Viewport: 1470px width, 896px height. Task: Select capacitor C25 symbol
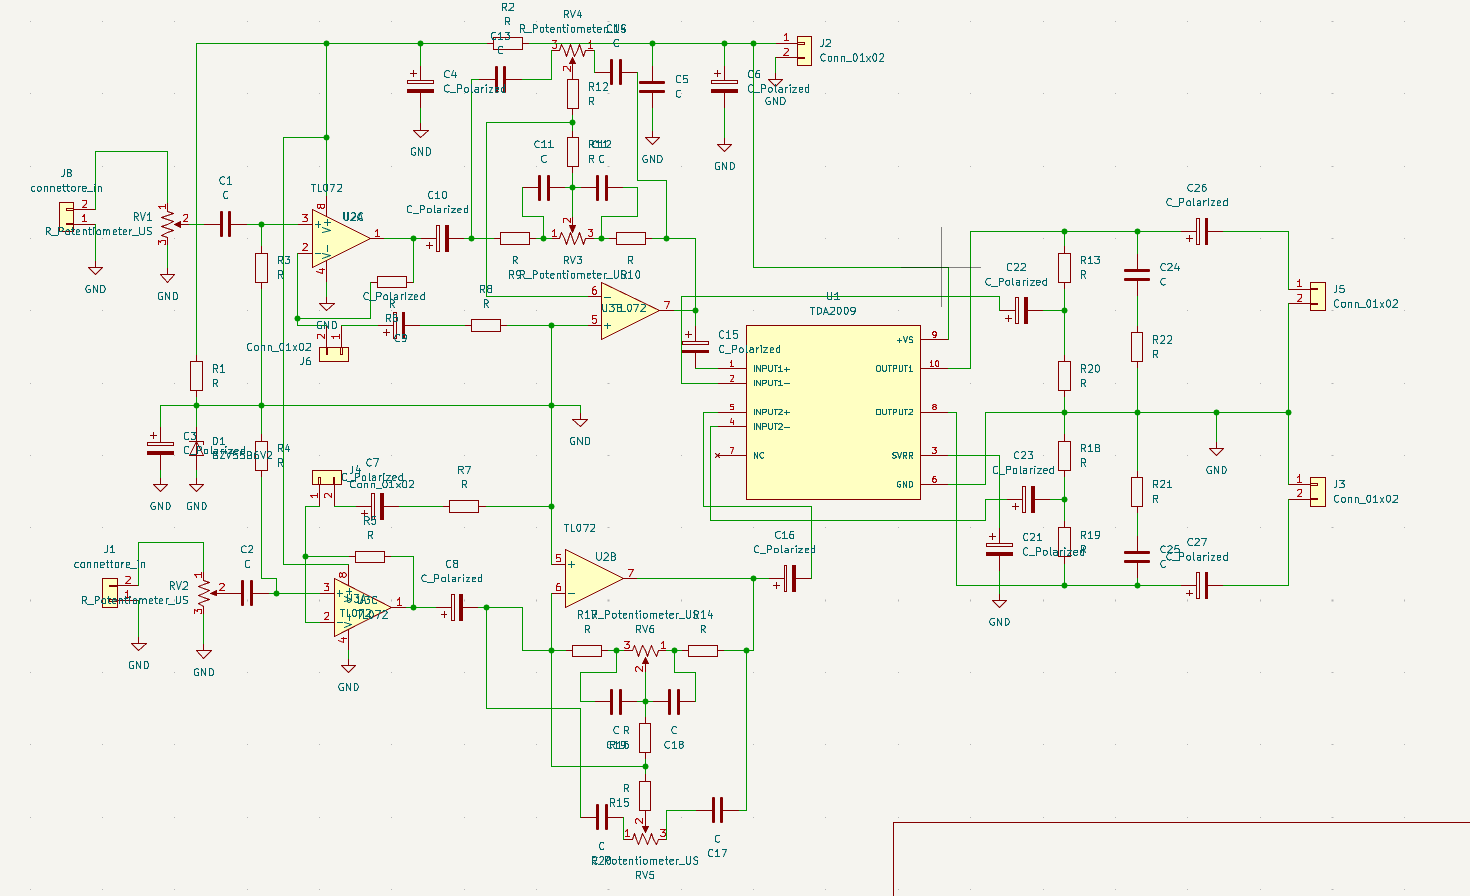pos(1137,556)
